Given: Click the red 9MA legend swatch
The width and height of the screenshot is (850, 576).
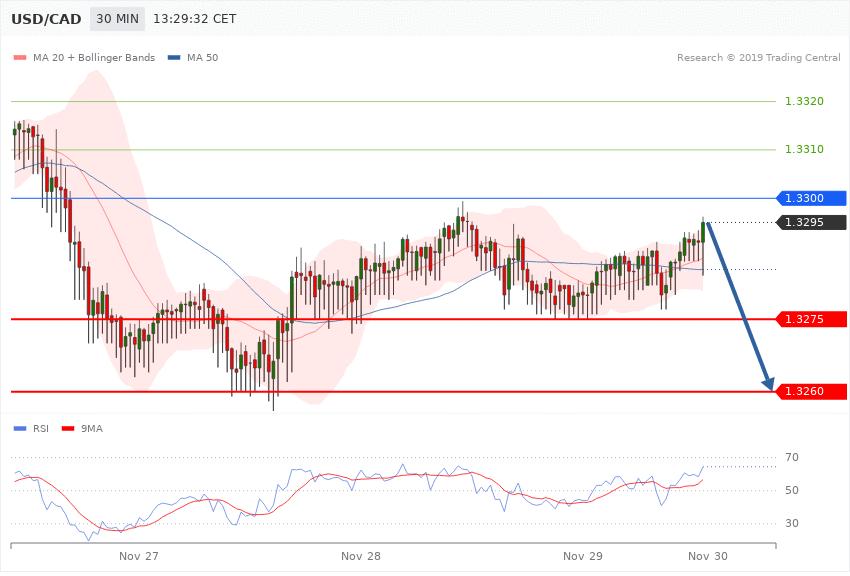Looking at the screenshot, I should [68, 429].
